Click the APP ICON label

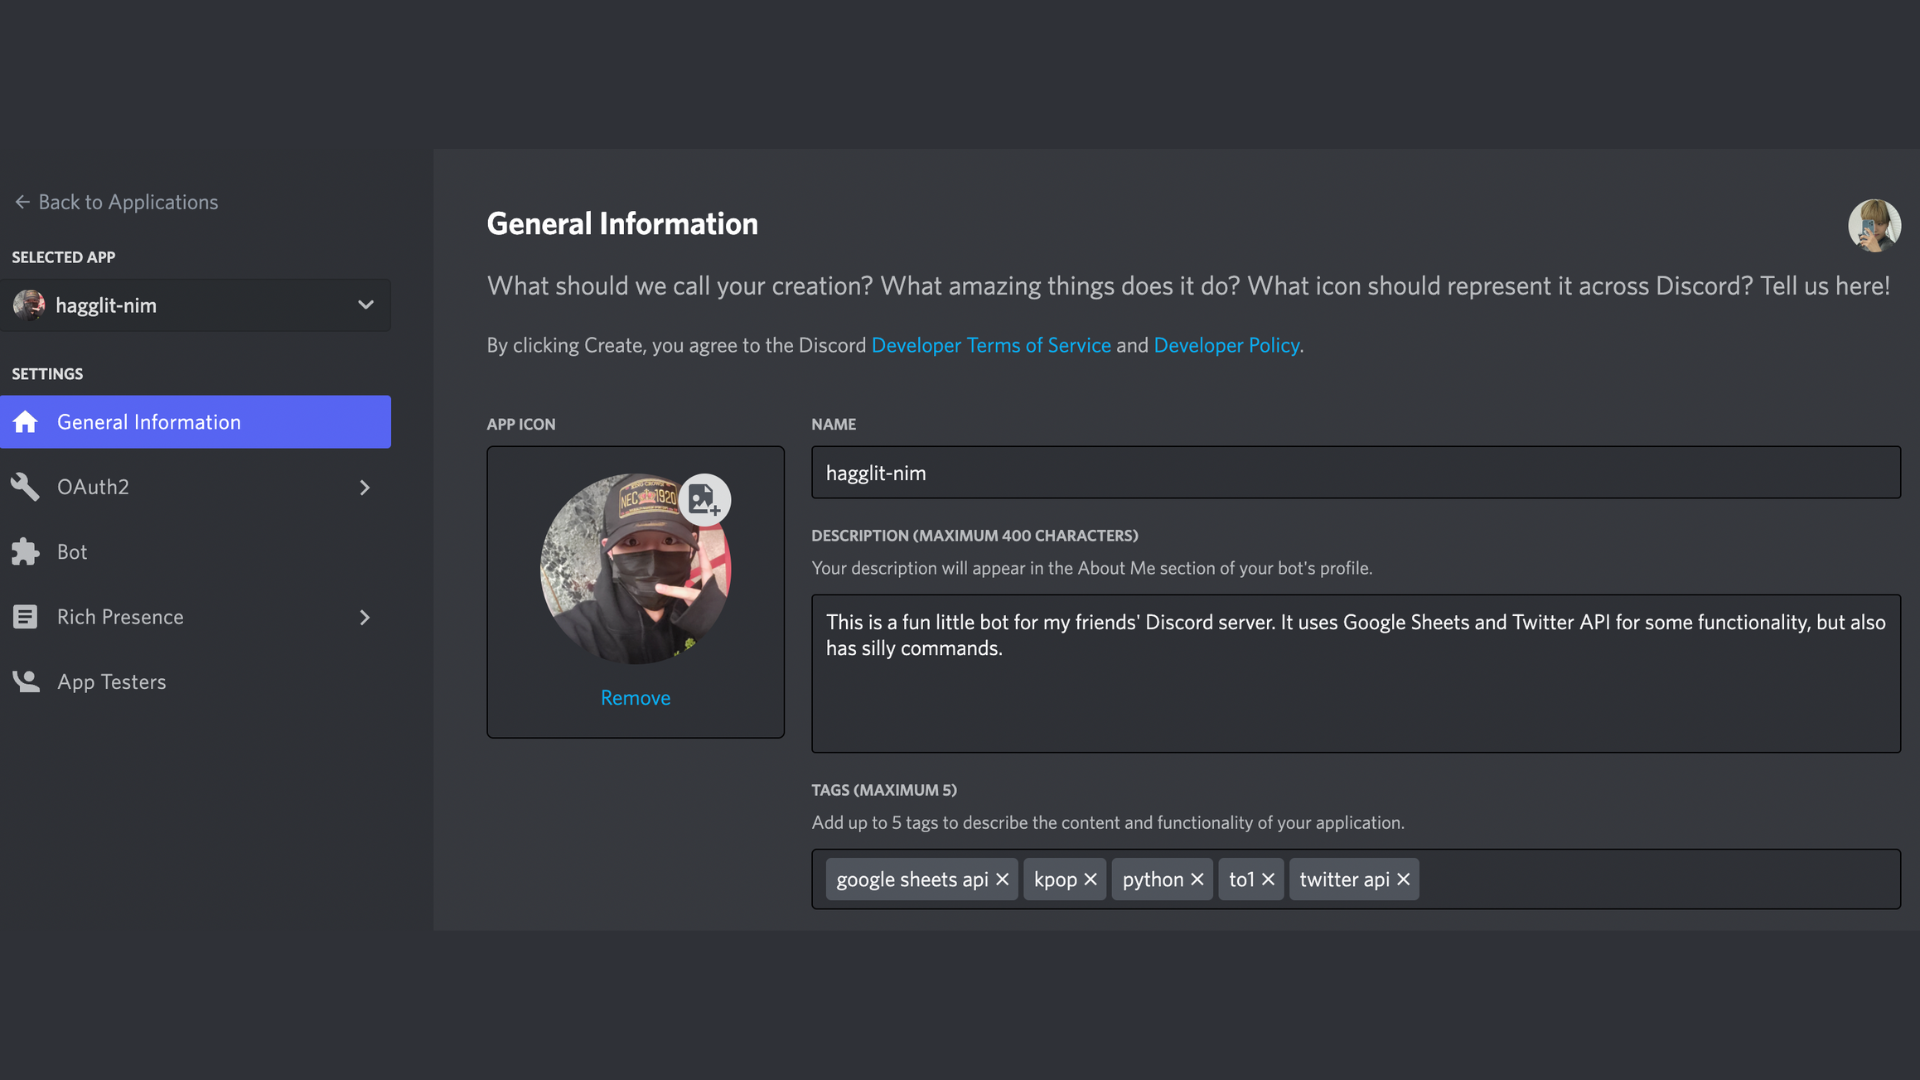pyautogui.click(x=521, y=424)
